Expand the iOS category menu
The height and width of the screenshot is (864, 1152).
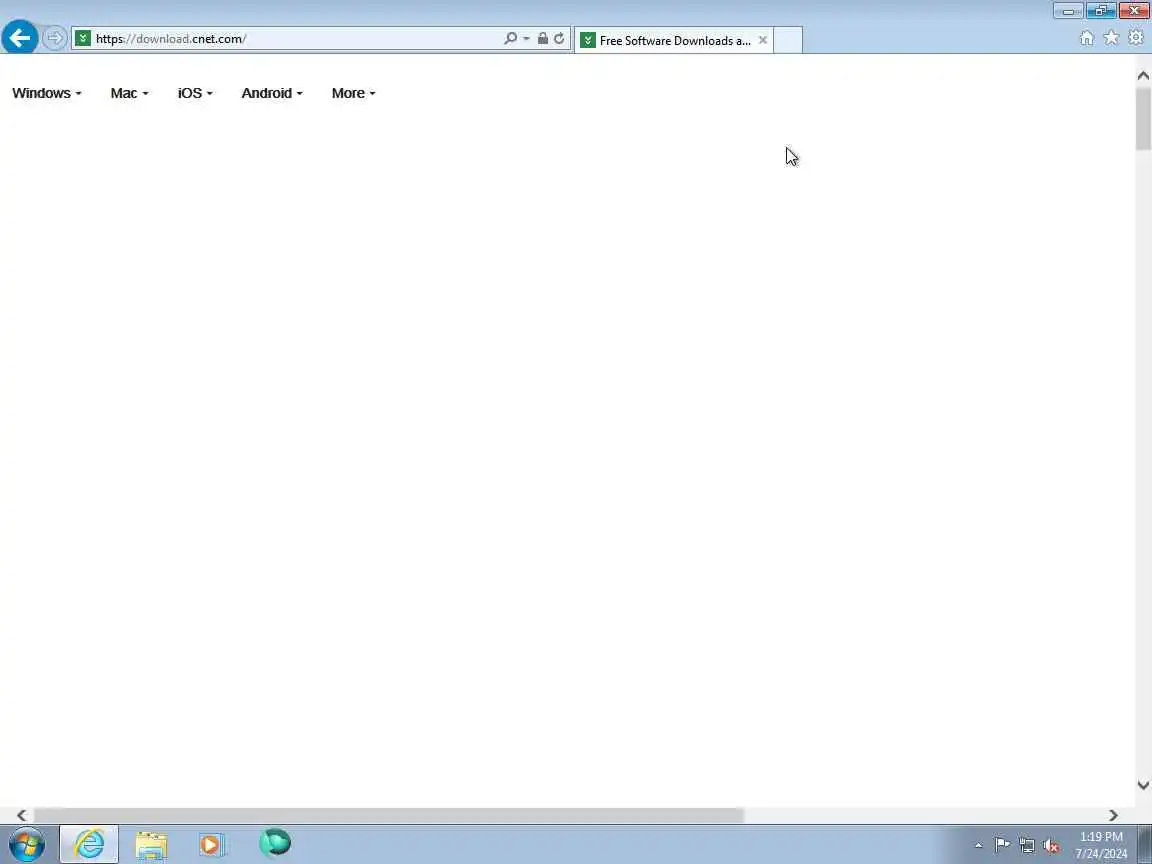pos(195,93)
